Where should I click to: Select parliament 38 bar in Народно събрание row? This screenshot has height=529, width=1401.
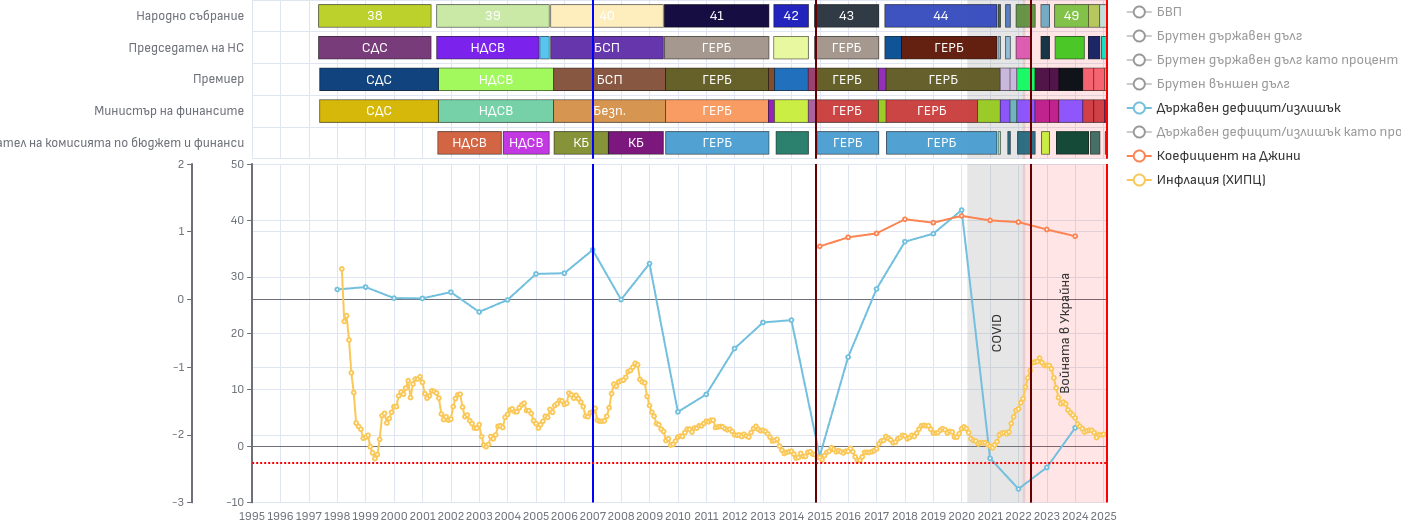pyautogui.click(x=375, y=16)
